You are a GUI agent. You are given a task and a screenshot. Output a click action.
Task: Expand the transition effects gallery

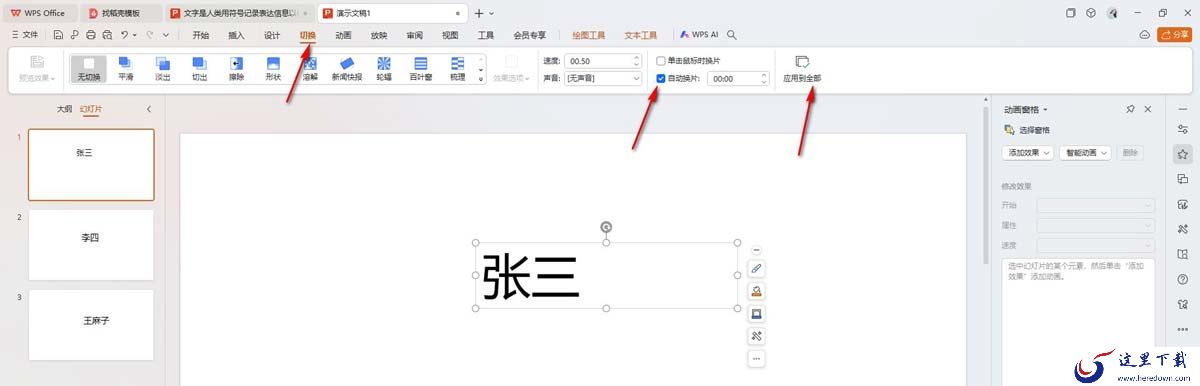point(481,79)
